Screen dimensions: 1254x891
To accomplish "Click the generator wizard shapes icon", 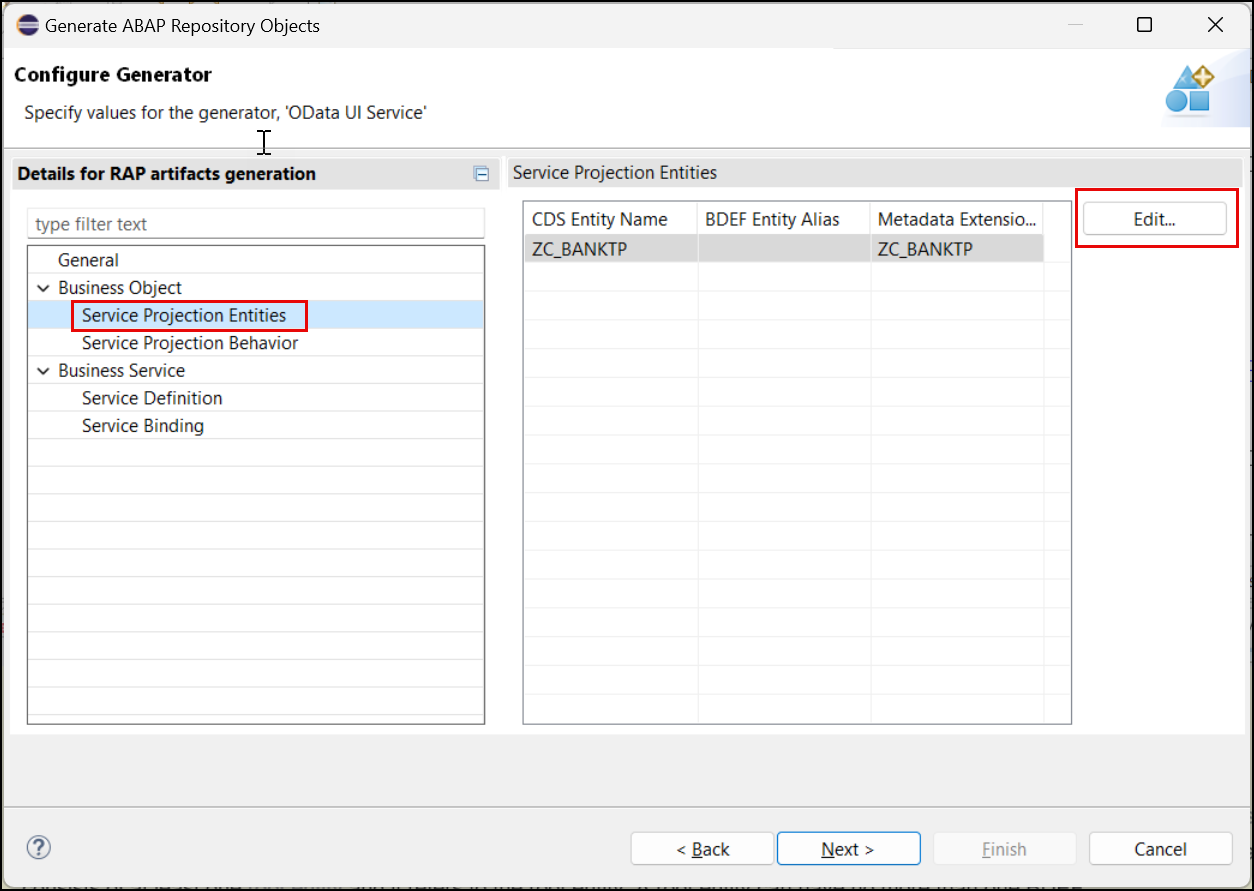I will pos(1189,89).
